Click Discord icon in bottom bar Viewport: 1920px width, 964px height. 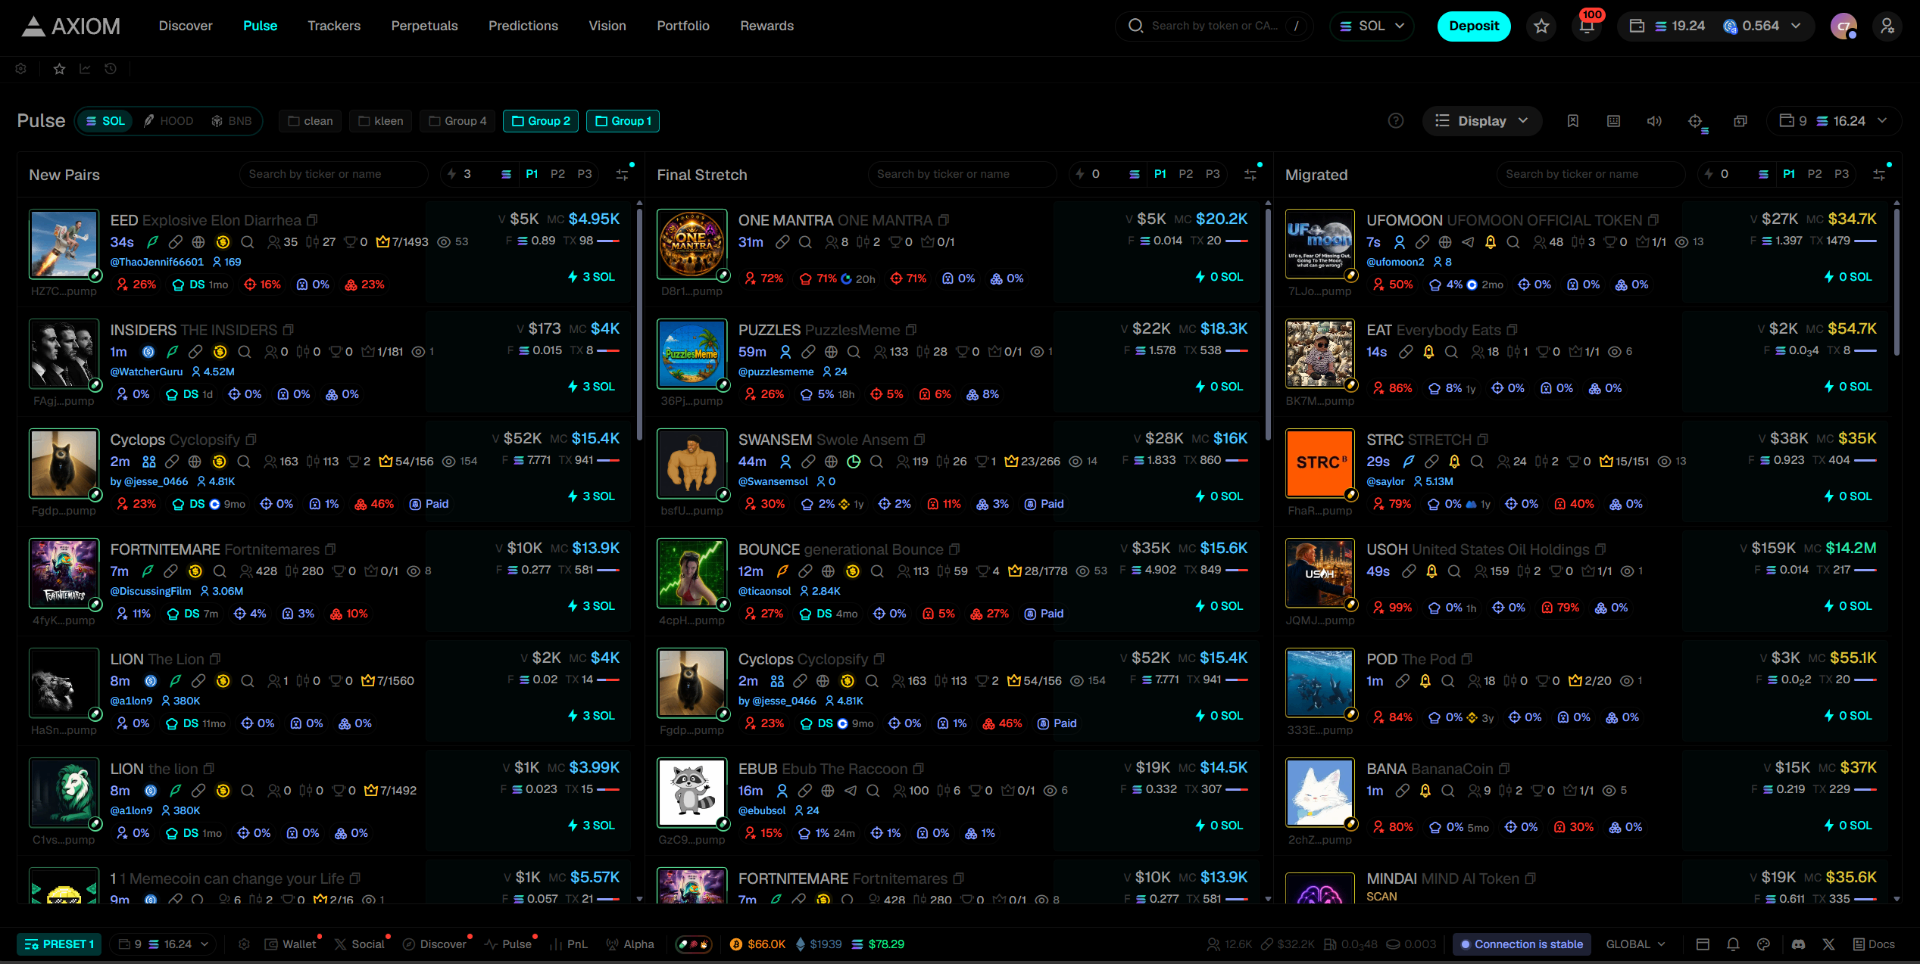(x=1798, y=944)
